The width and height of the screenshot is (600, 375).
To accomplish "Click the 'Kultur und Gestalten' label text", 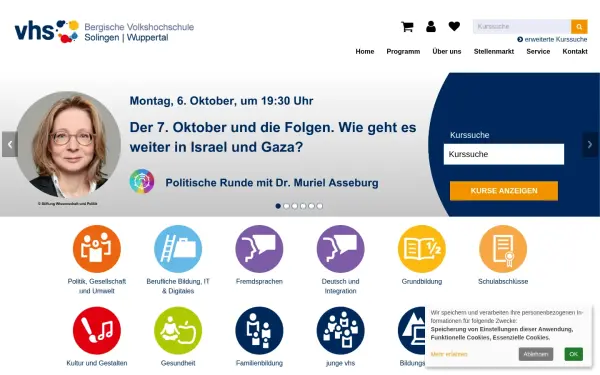I will 97,363.
